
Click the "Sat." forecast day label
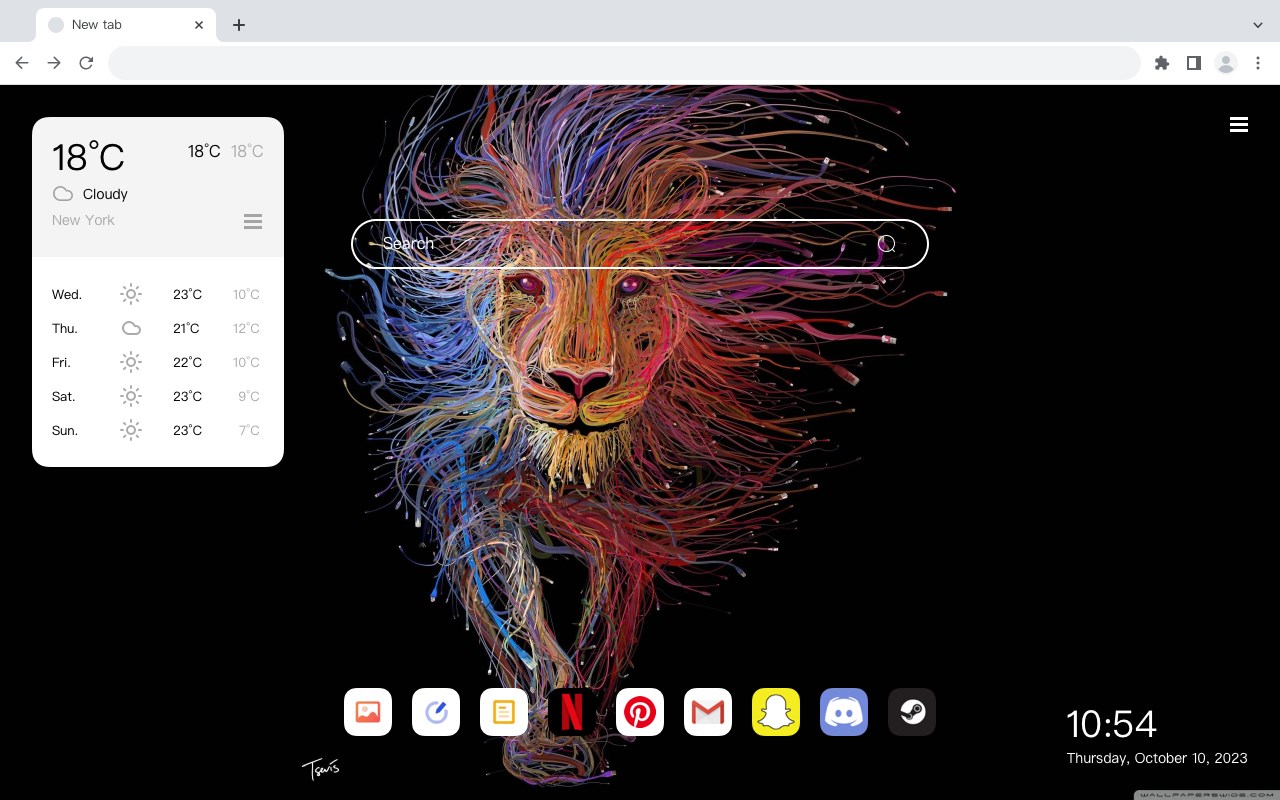pos(64,396)
